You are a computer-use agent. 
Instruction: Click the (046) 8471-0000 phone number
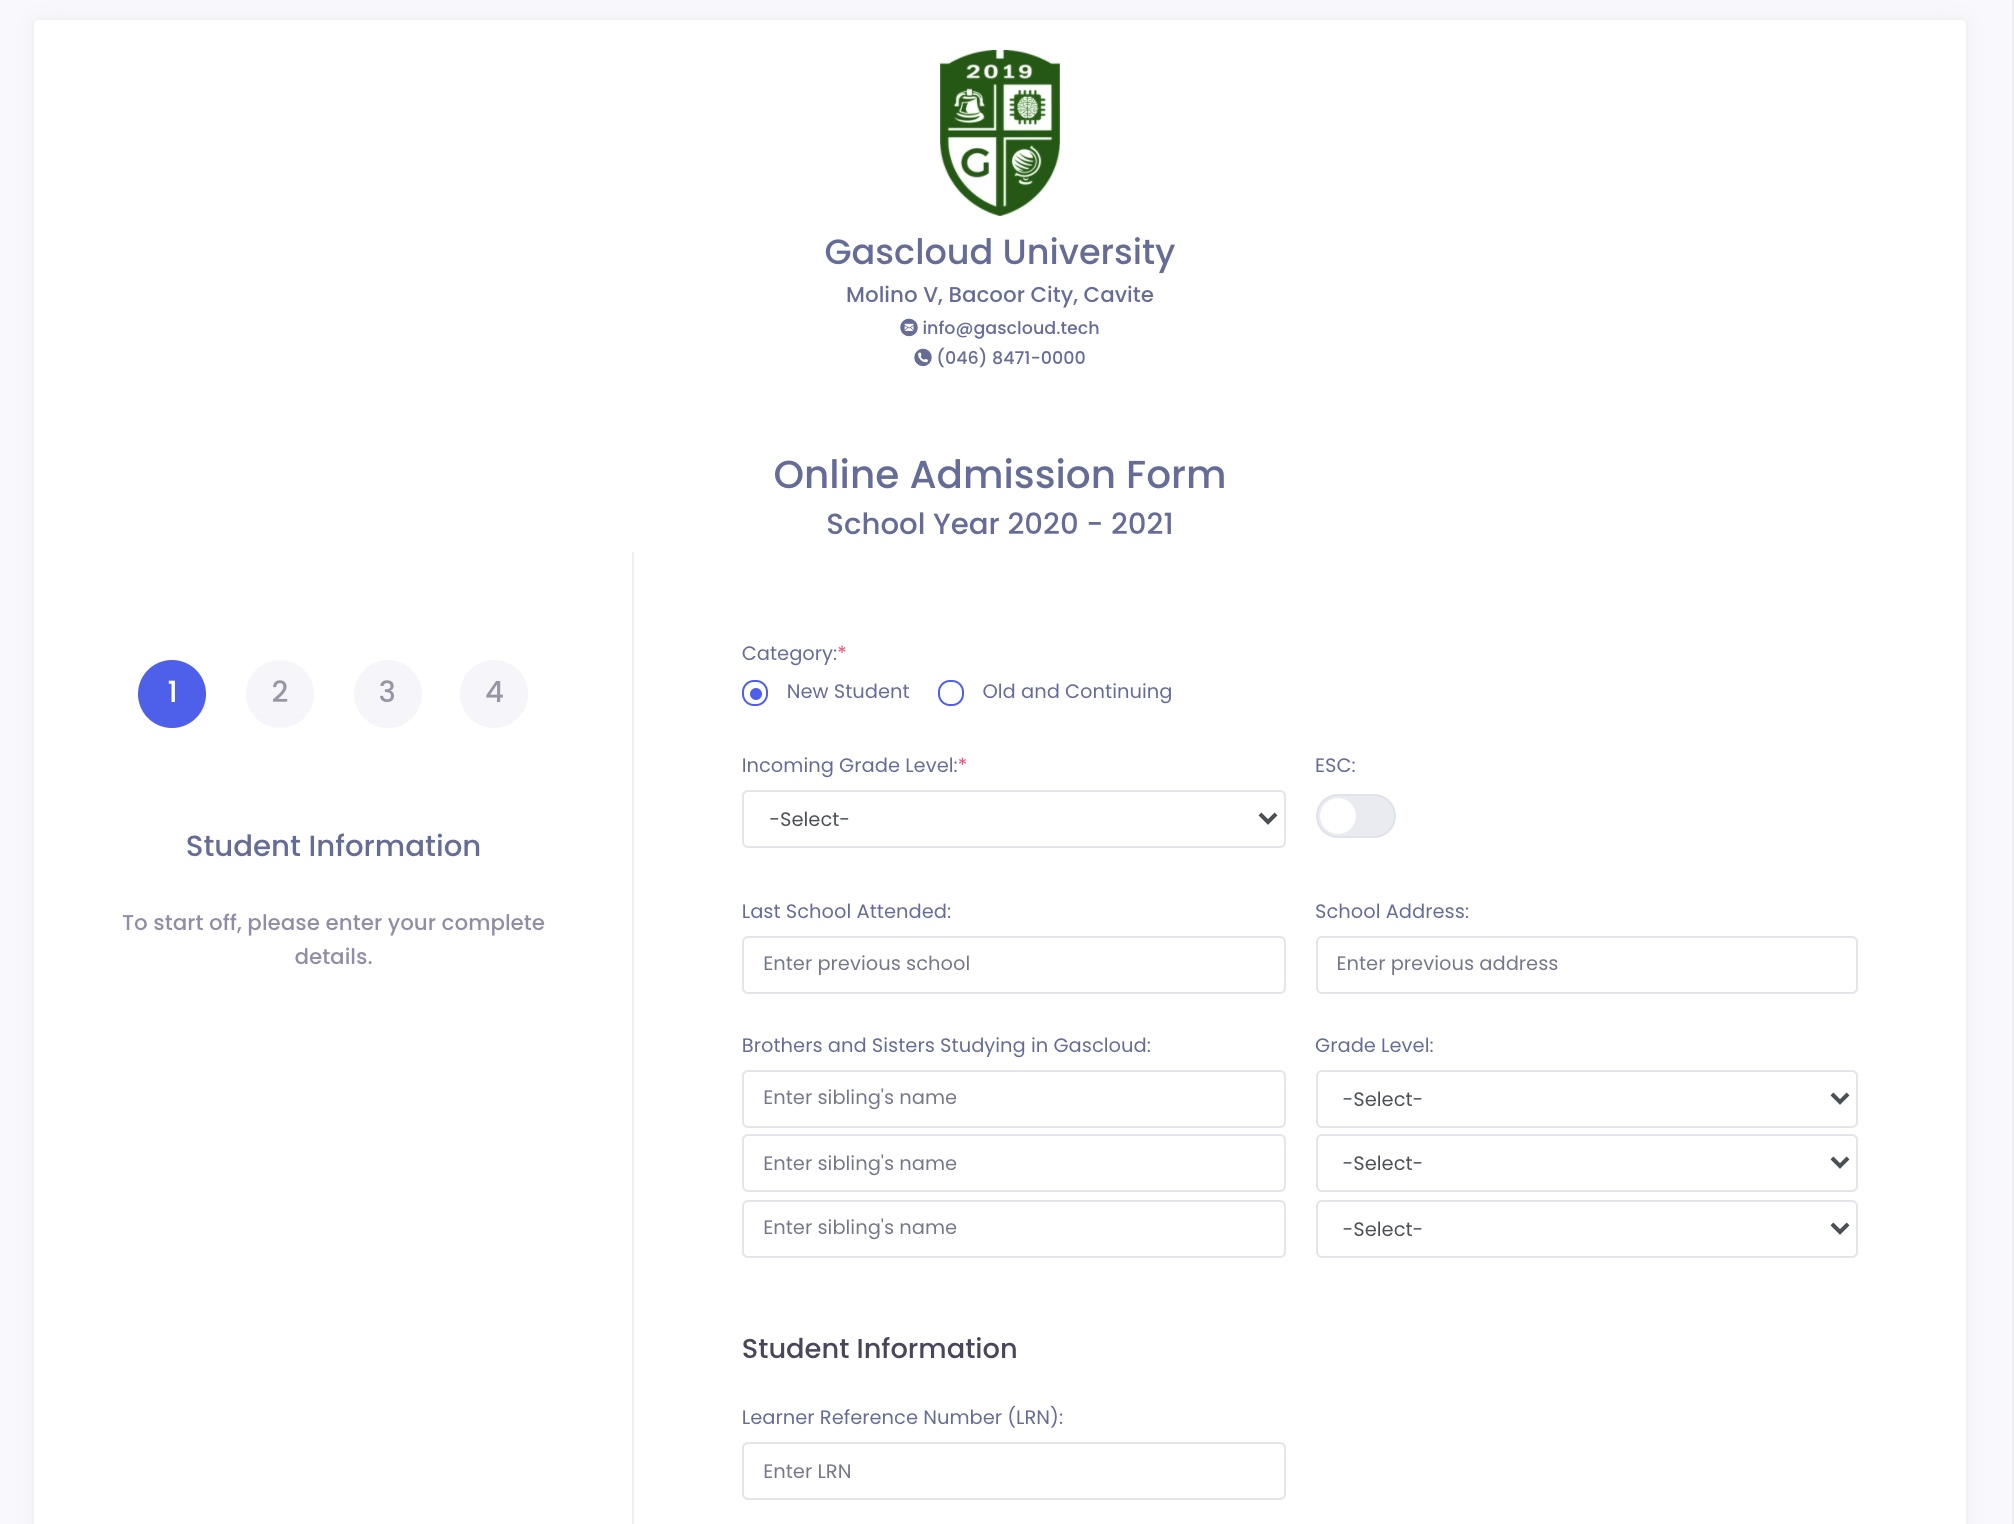(1010, 358)
